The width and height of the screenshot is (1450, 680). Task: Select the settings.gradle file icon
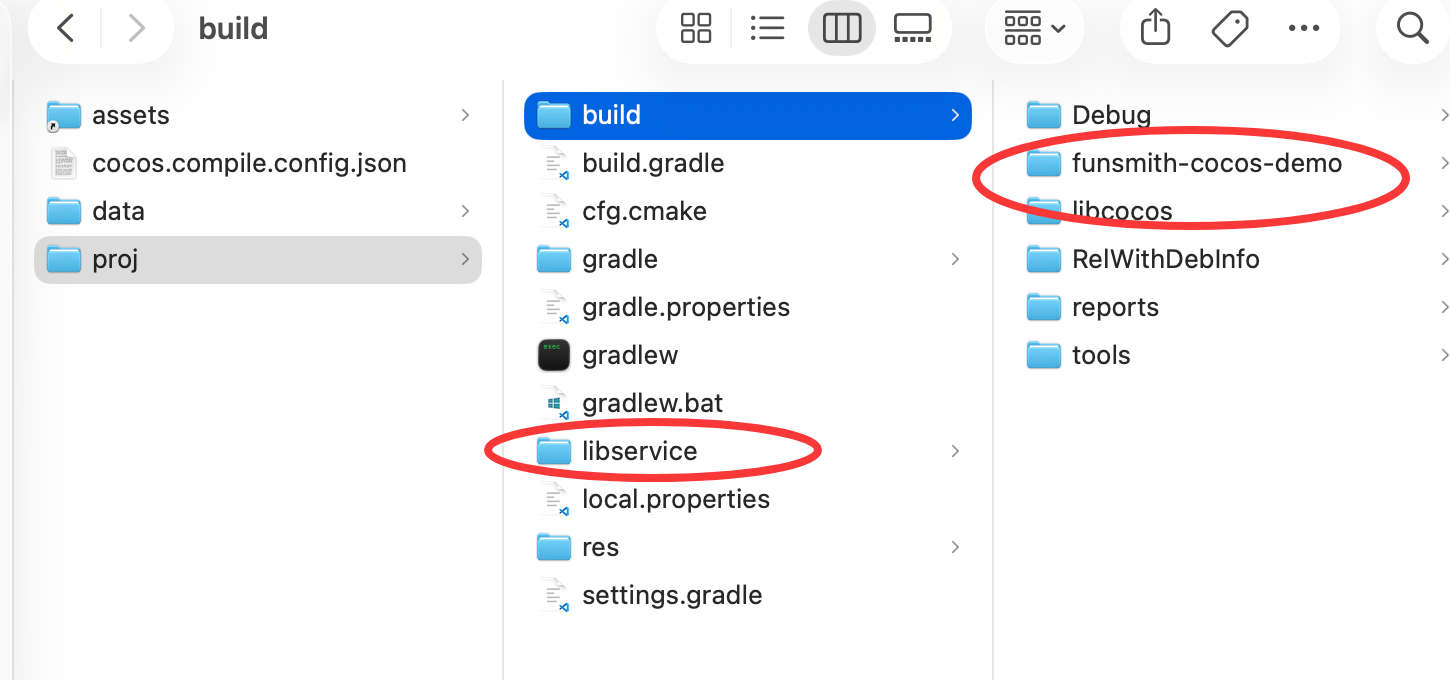(553, 595)
